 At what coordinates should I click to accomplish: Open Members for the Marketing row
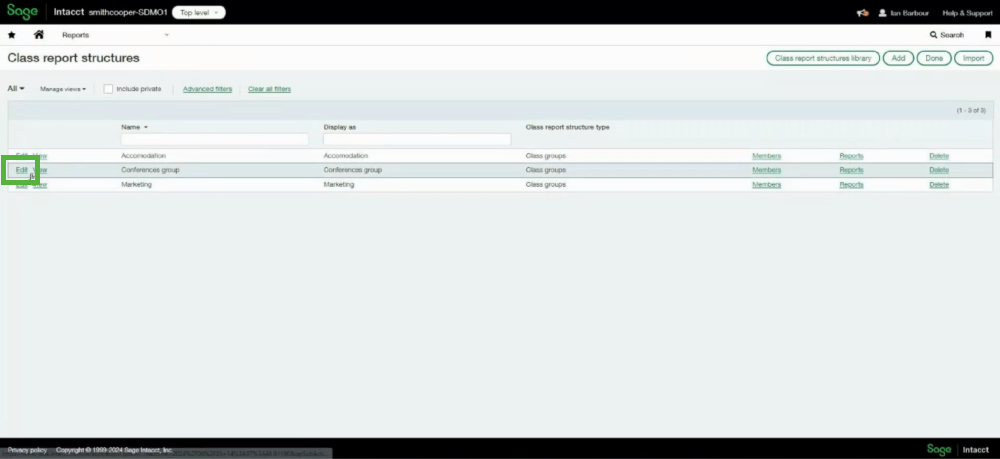[x=766, y=185]
